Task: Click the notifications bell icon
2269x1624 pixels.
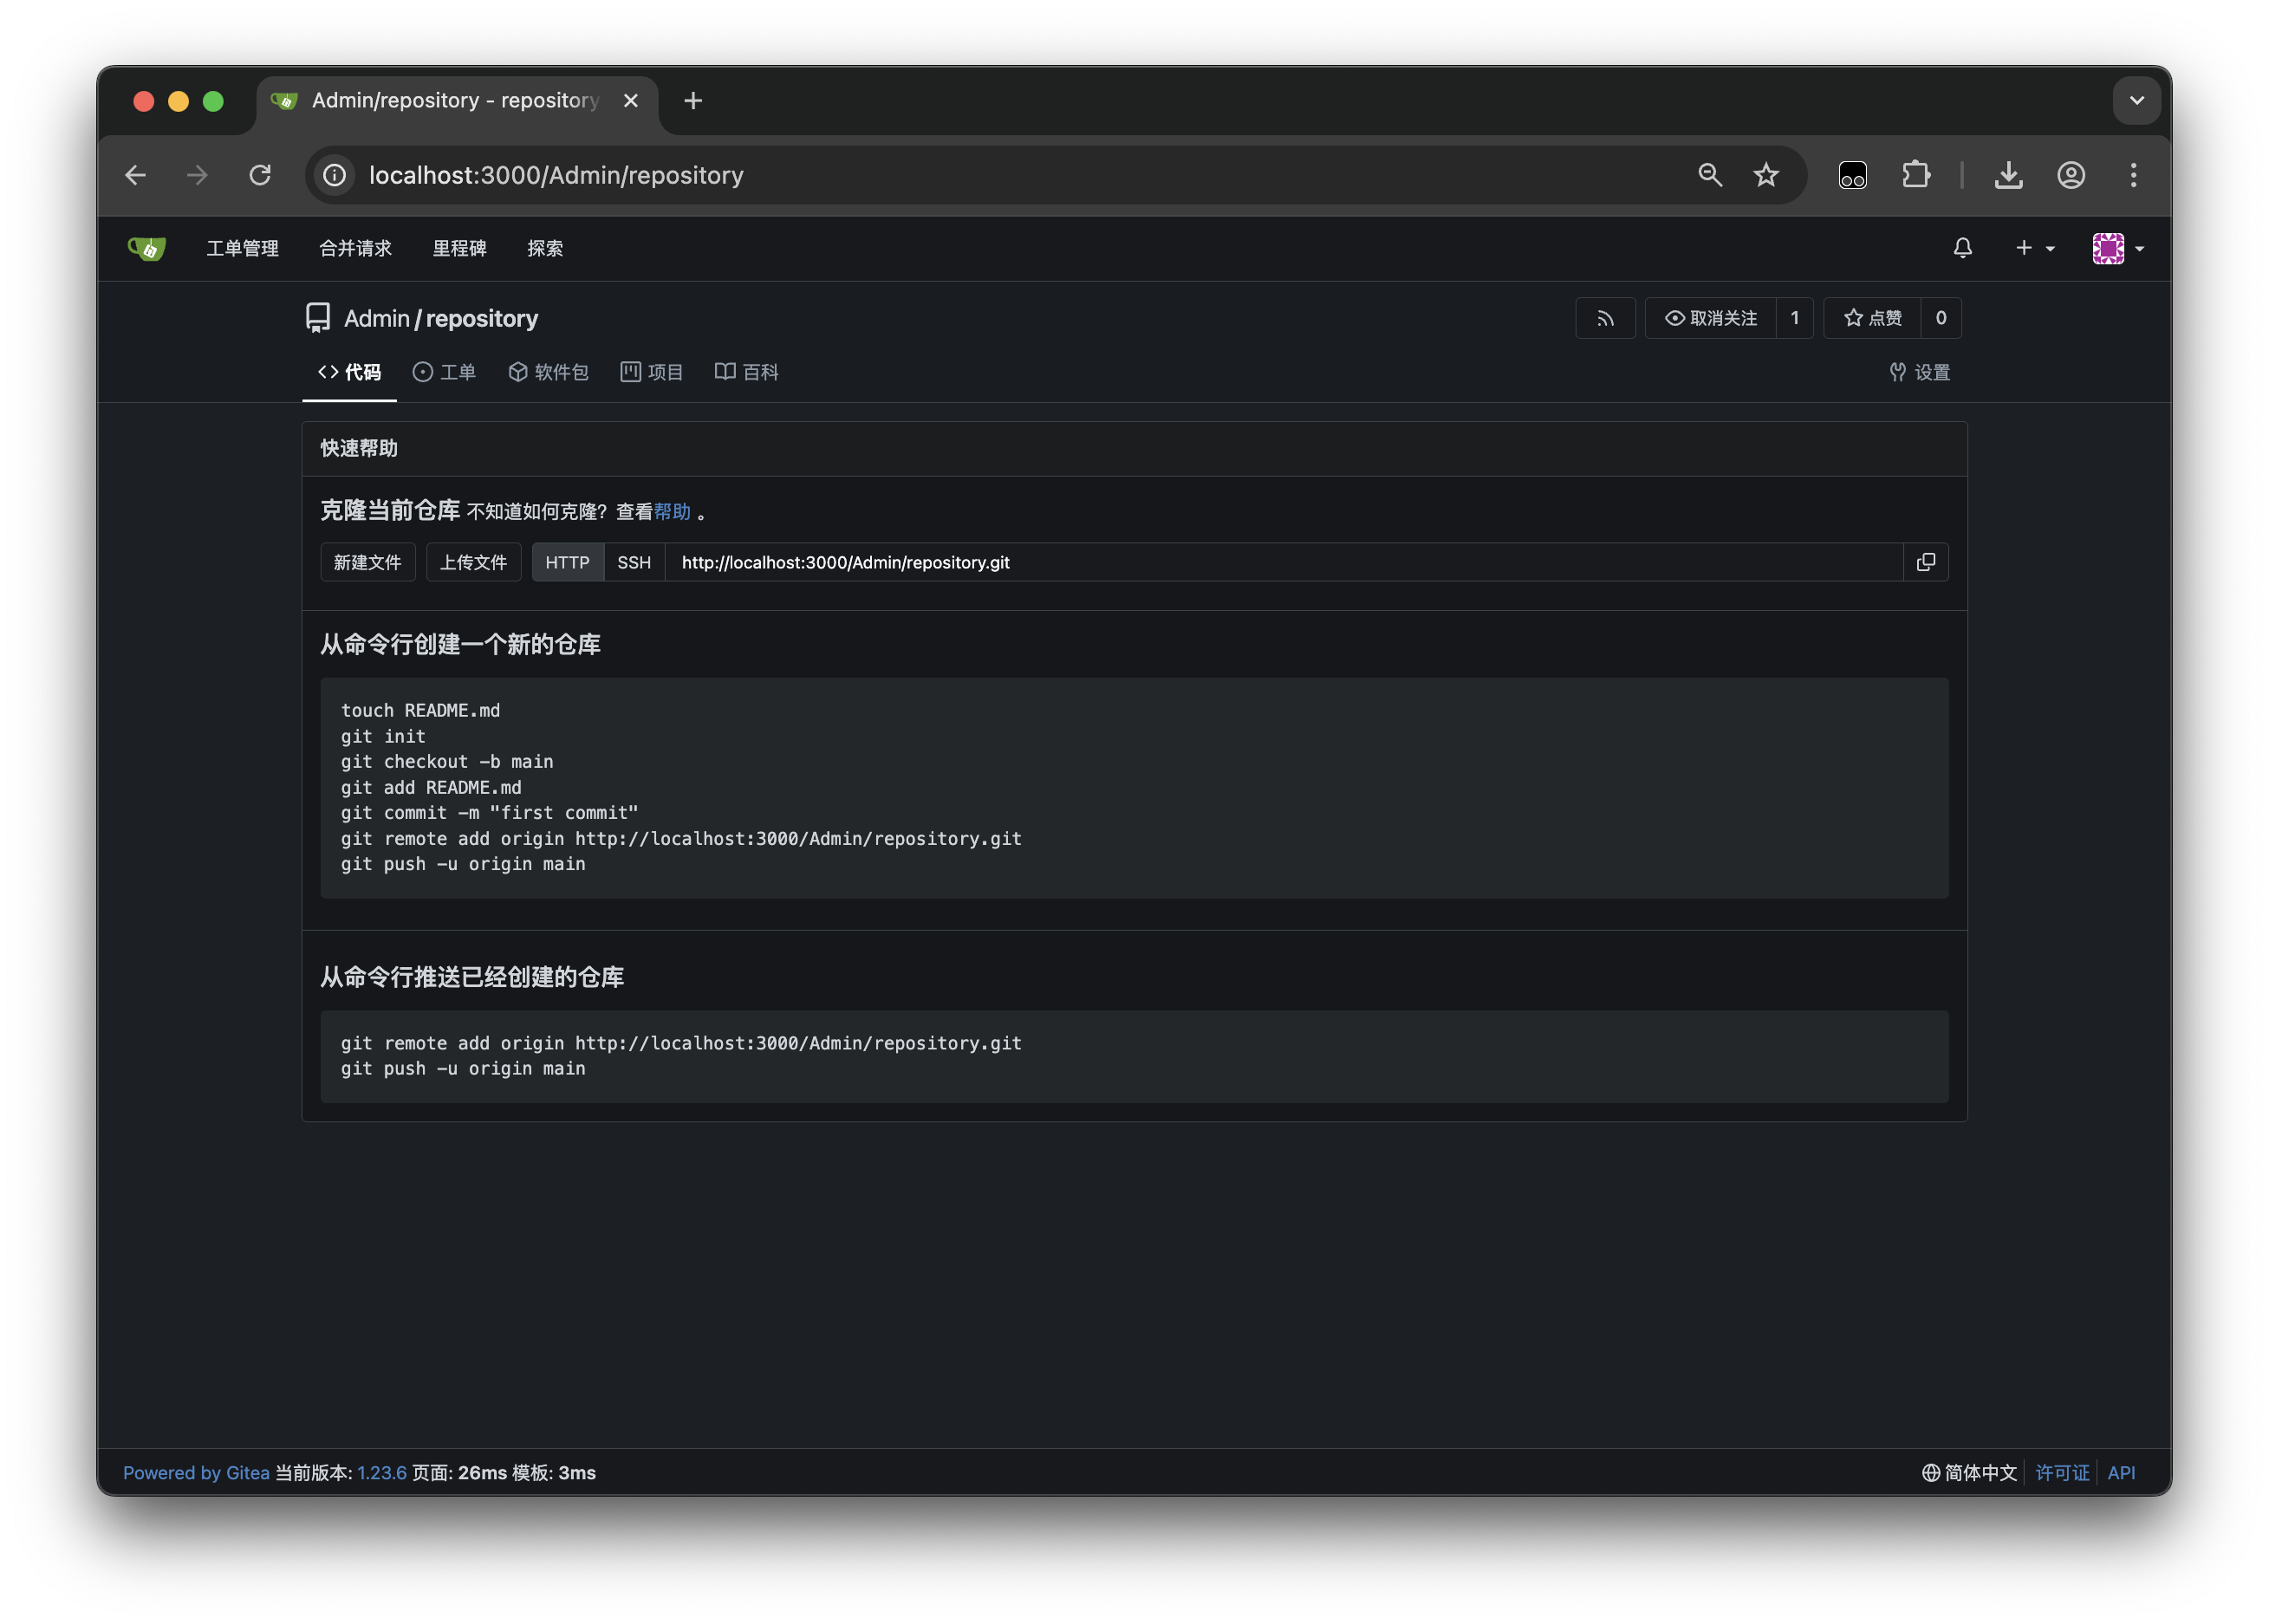Action: (x=1962, y=248)
